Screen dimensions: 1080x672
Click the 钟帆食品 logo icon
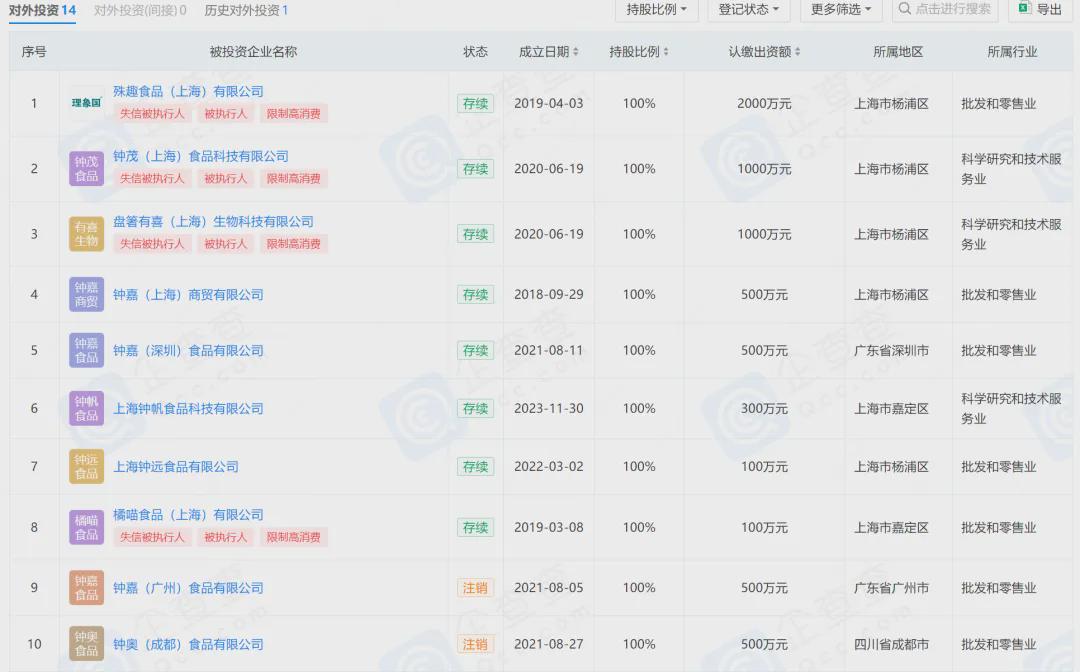coord(86,408)
